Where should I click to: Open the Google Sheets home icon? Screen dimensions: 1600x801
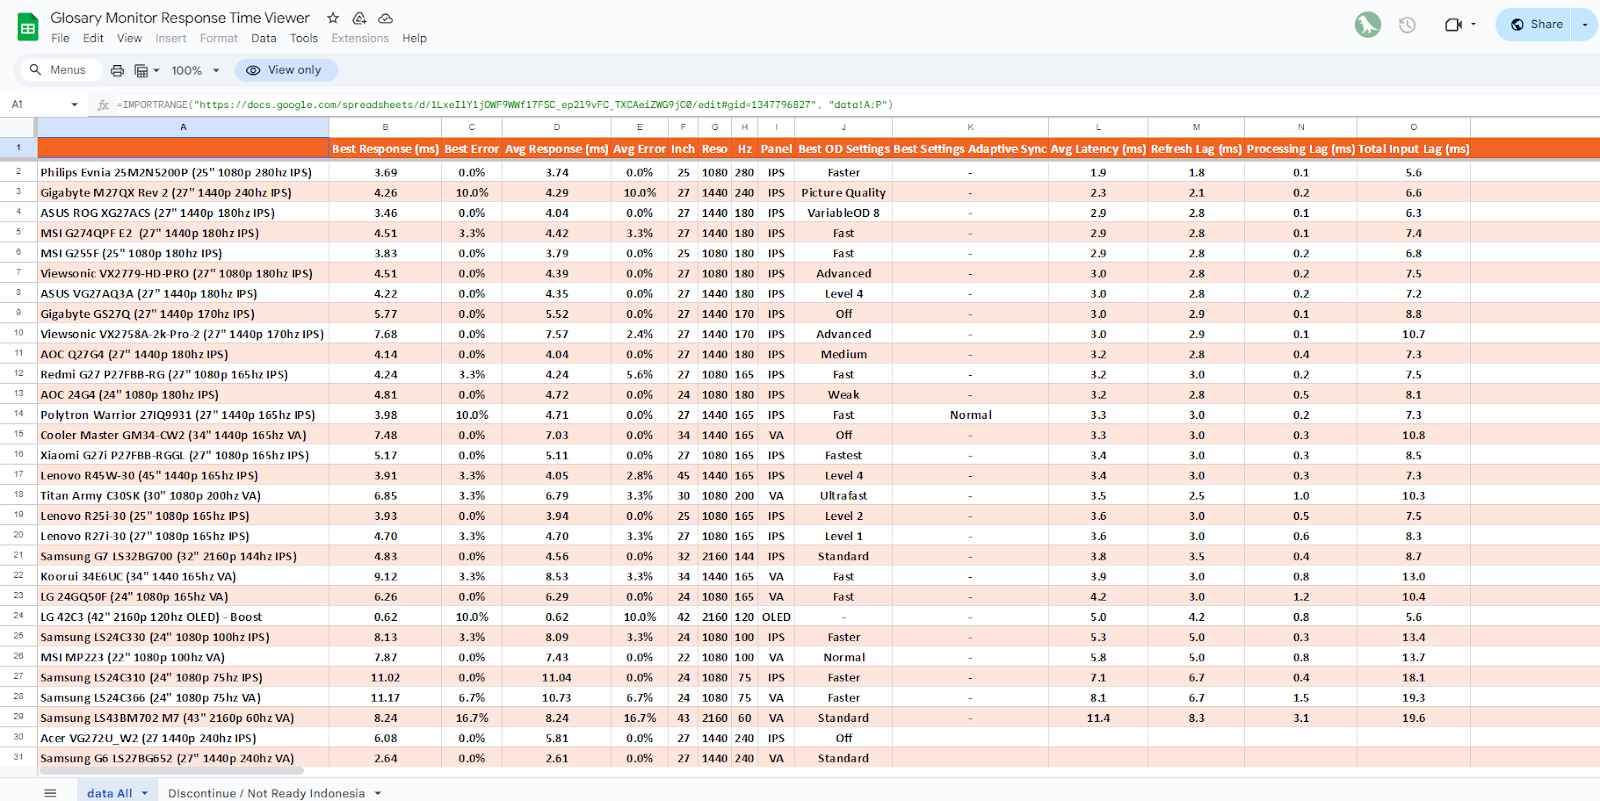pos(28,27)
